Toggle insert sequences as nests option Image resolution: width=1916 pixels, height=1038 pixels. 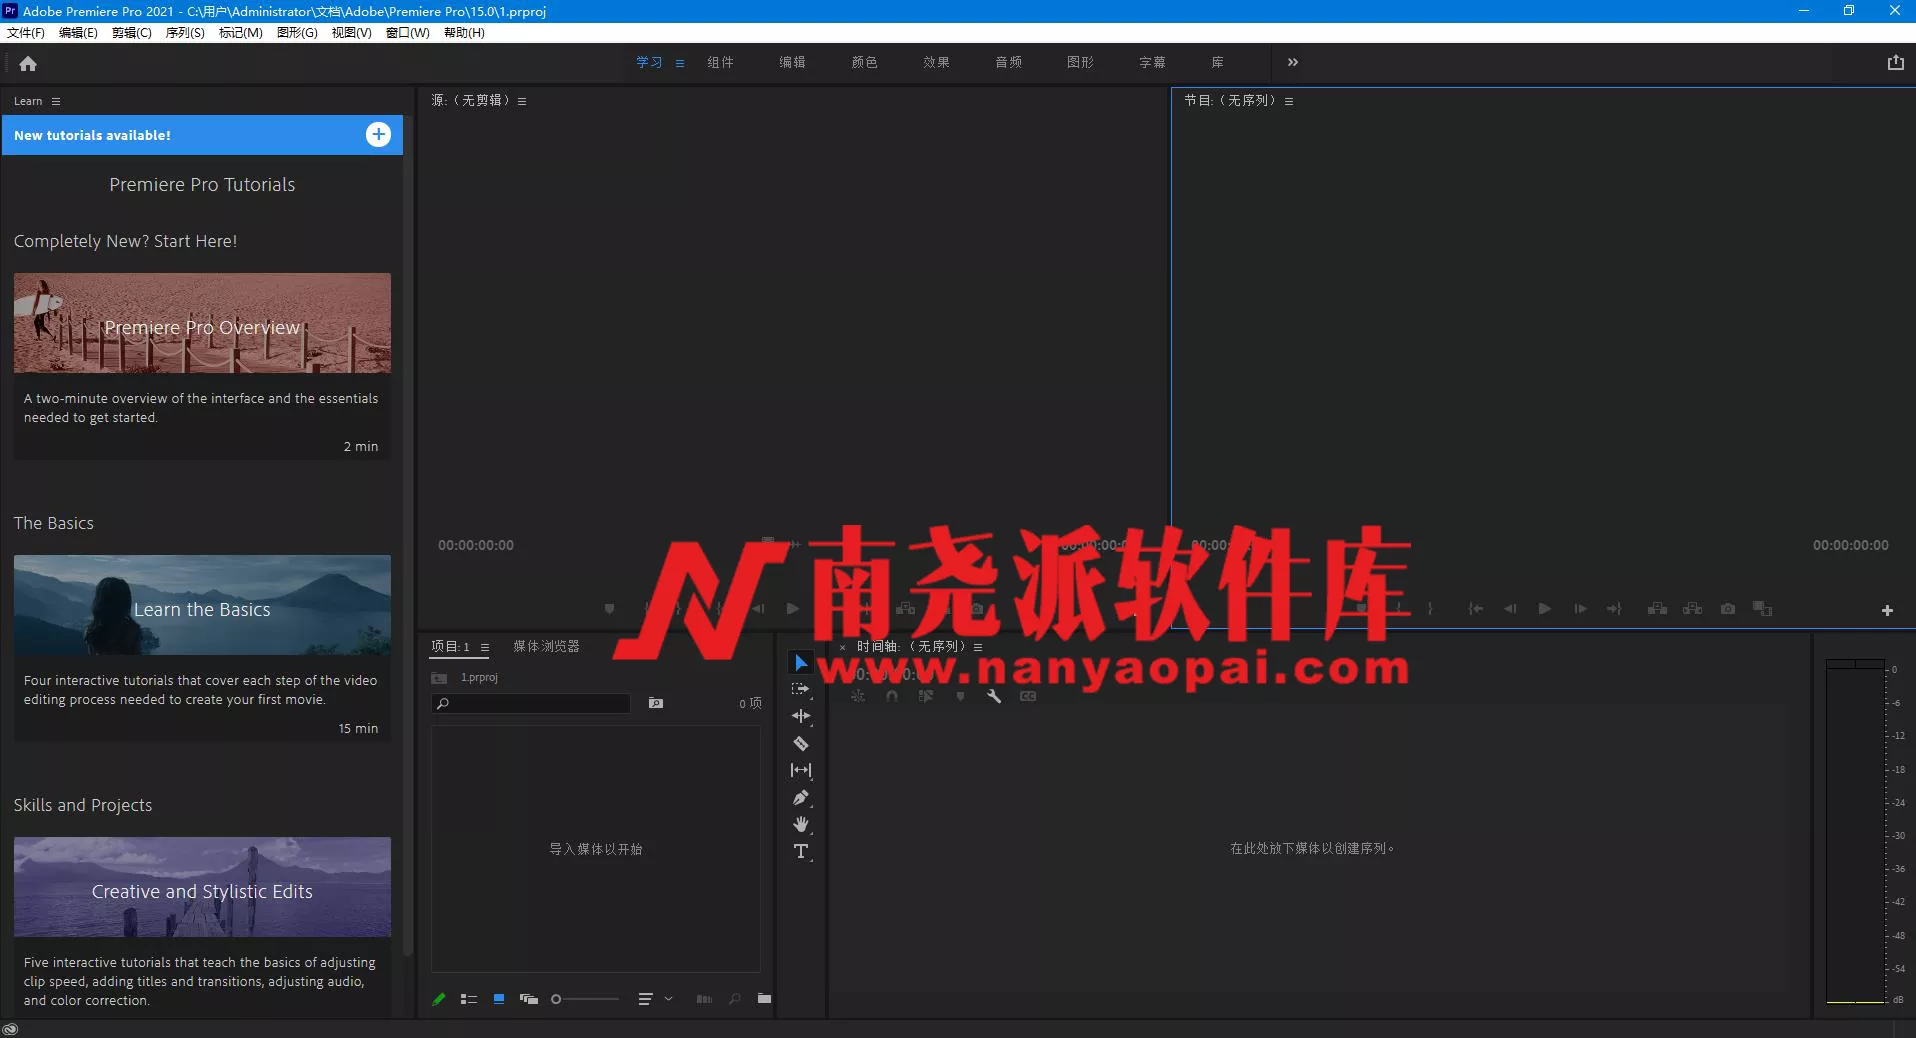coord(858,696)
